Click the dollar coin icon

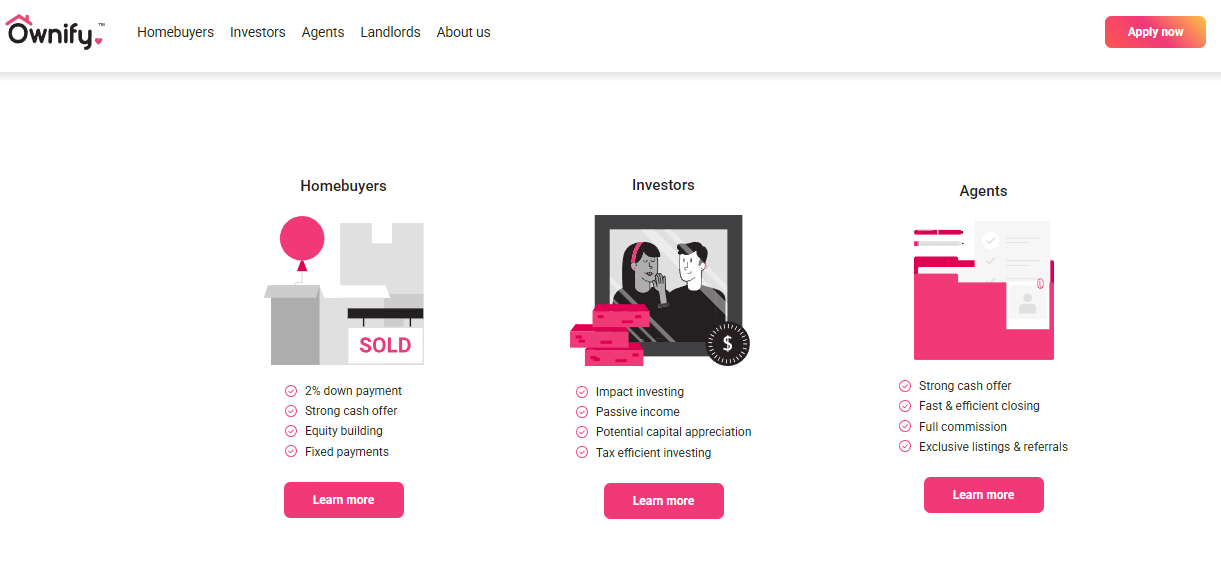pyautogui.click(x=727, y=344)
